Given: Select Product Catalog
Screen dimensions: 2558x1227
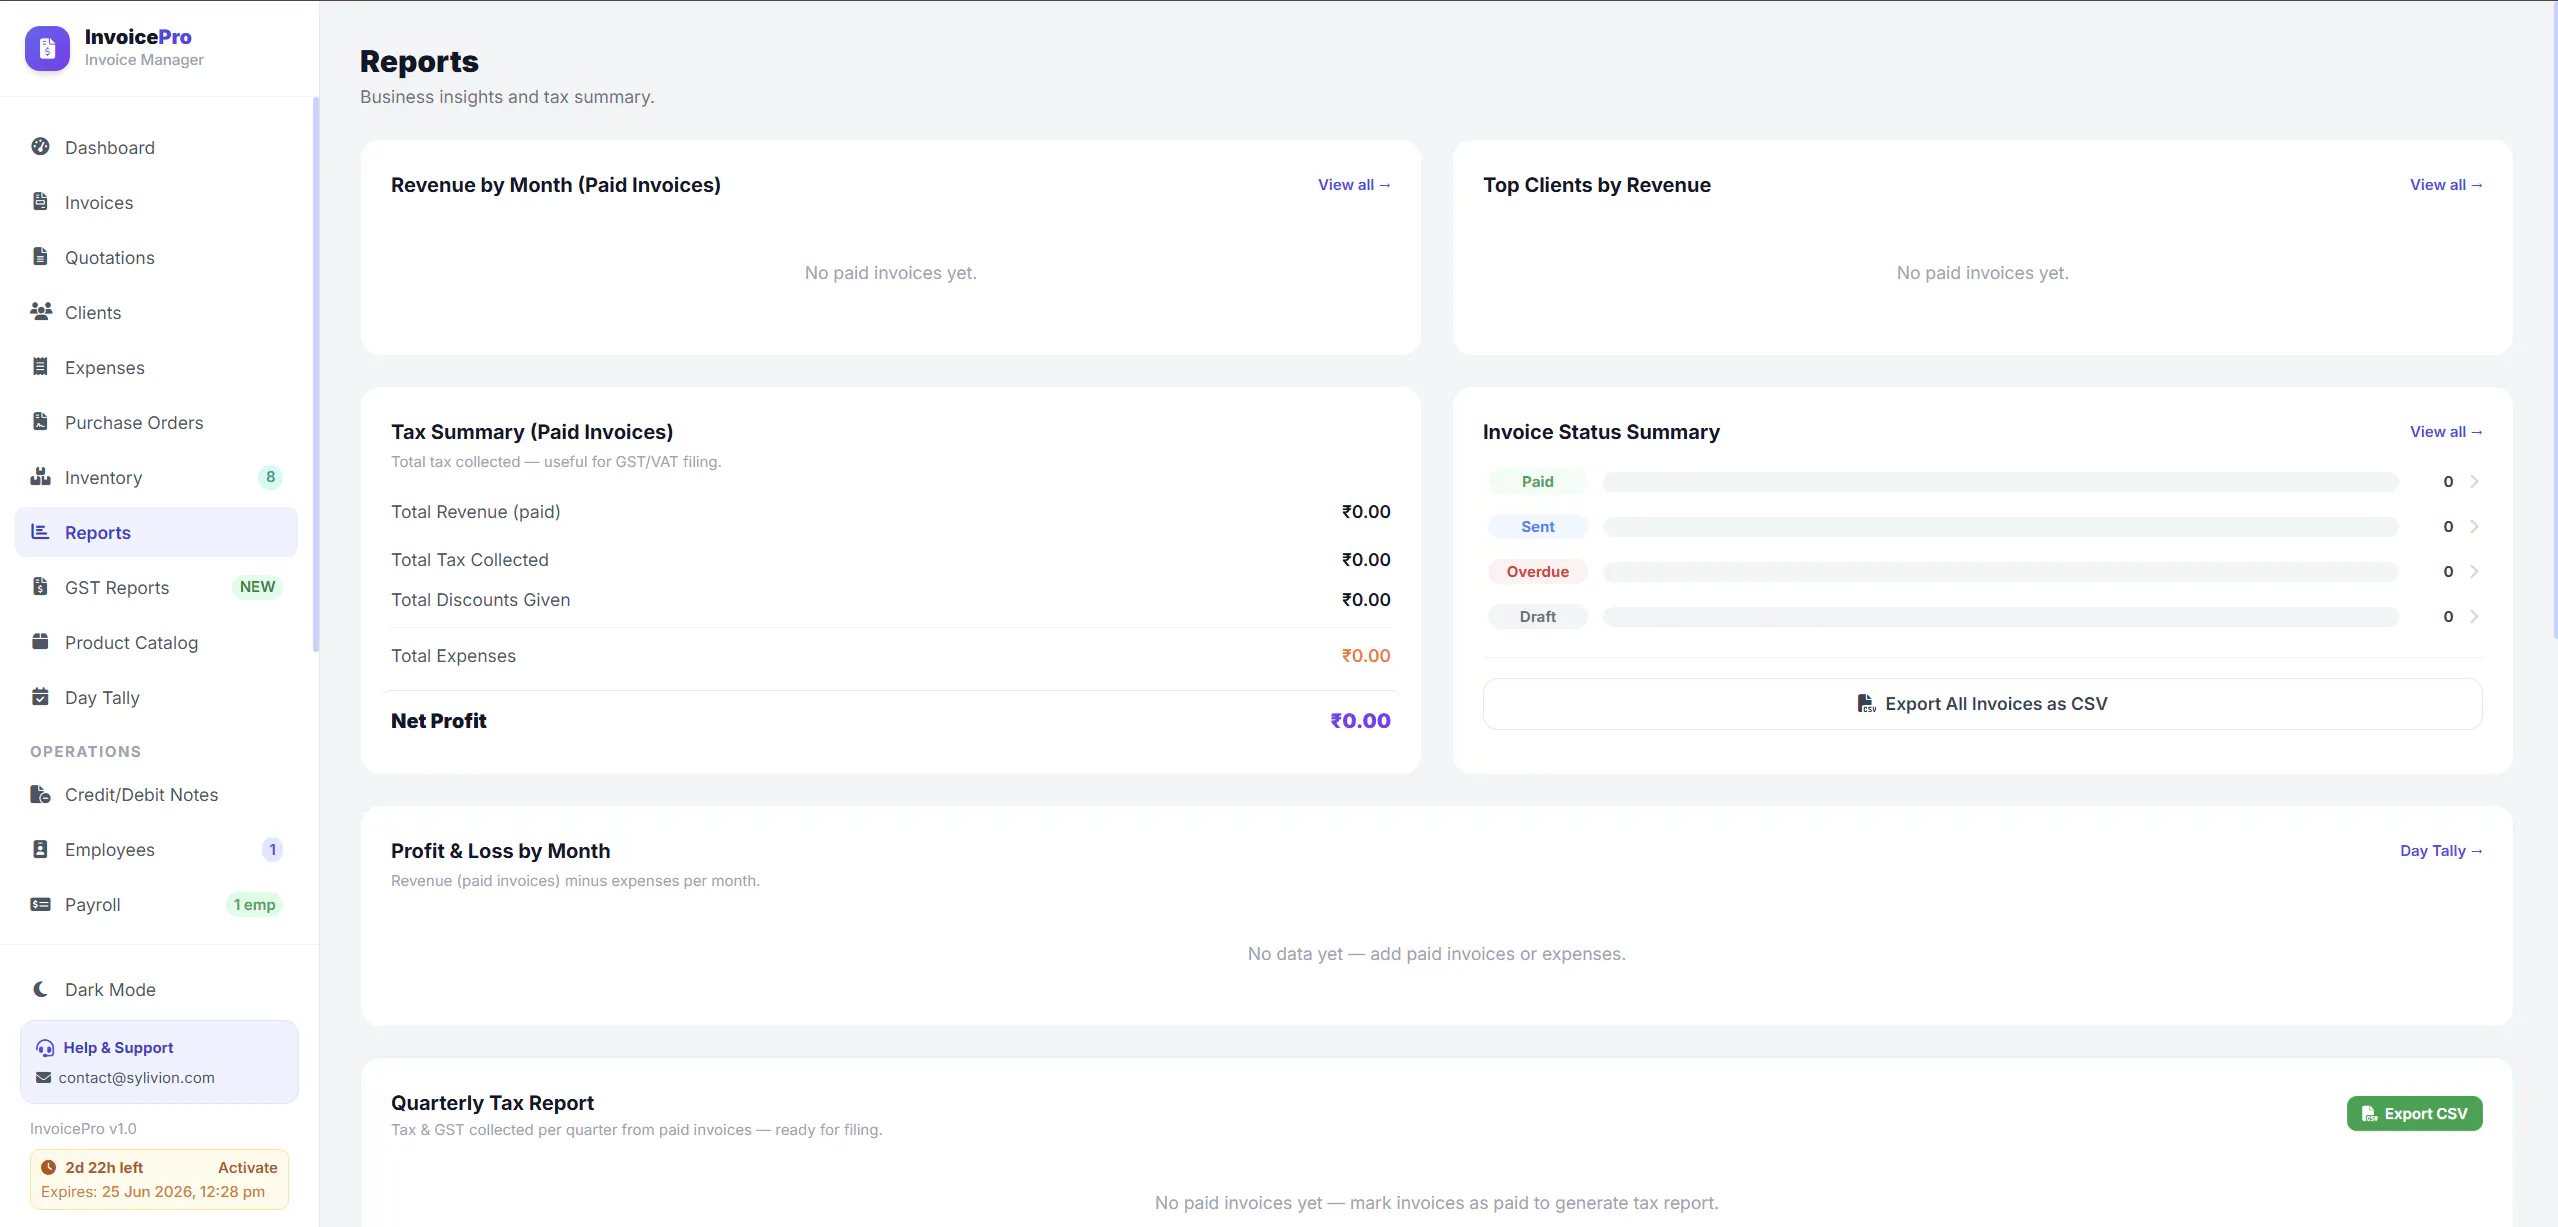Looking at the screenshot, I should tap(157, 642).
